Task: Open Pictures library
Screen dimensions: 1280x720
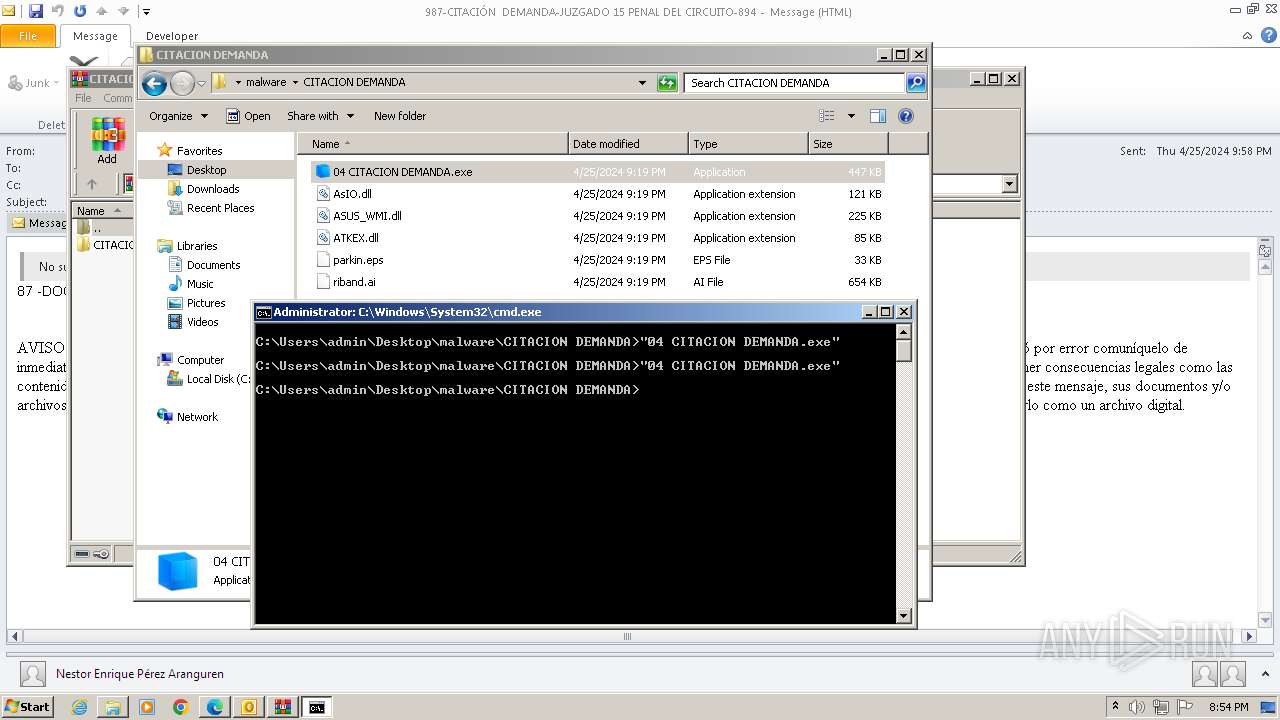Action: click(206, 303)
